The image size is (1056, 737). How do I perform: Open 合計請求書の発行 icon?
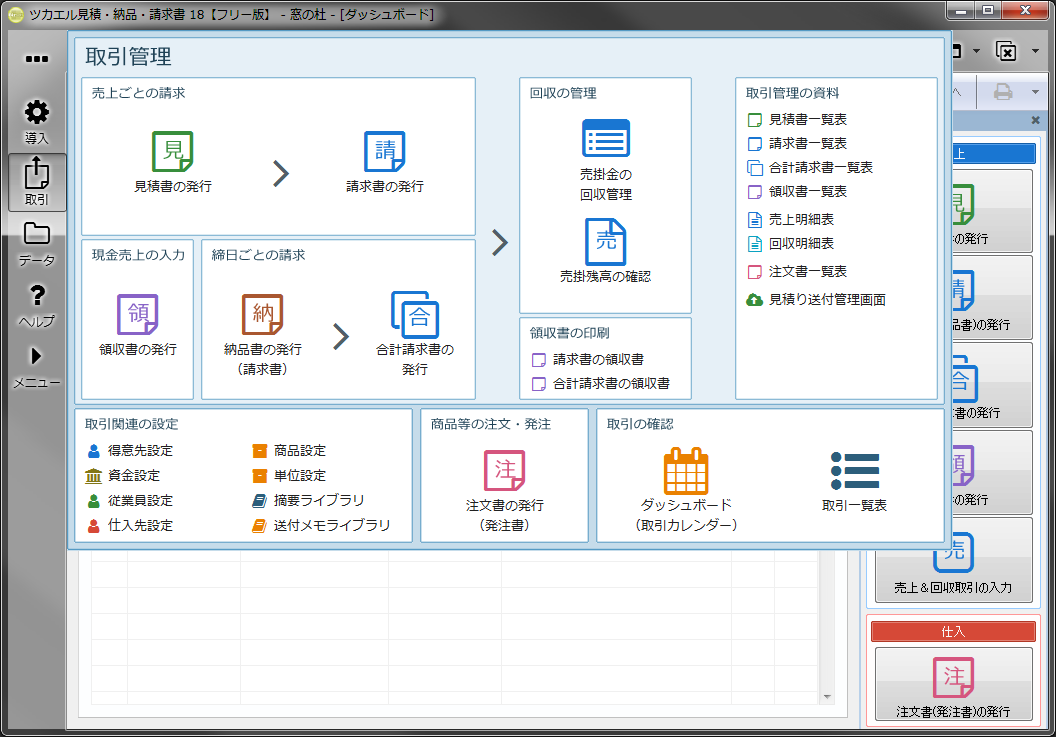(x=415, y=315)
